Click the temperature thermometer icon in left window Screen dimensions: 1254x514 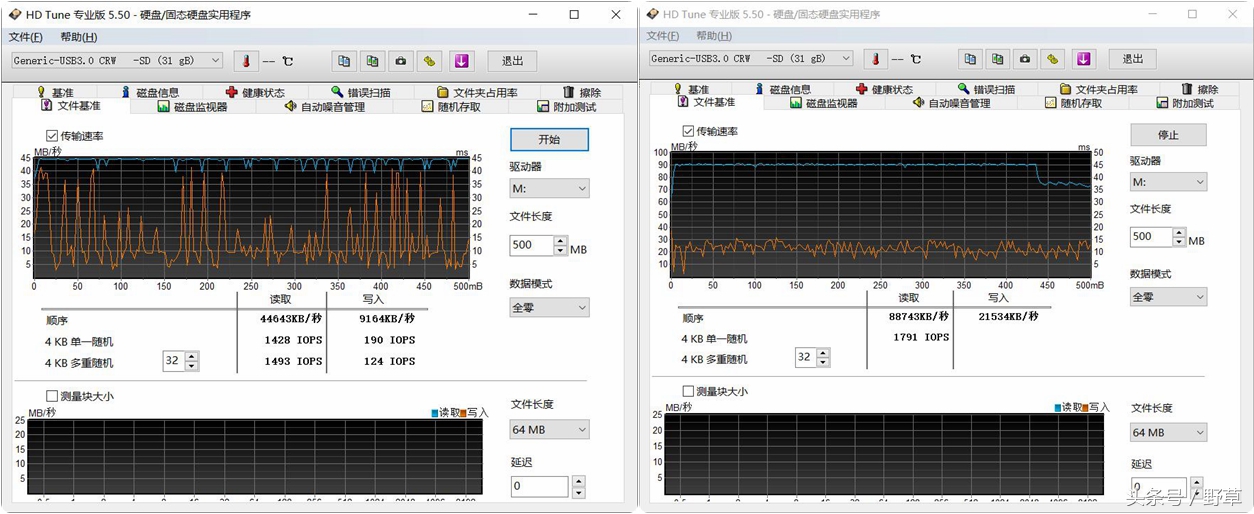(x=245, y=61)
